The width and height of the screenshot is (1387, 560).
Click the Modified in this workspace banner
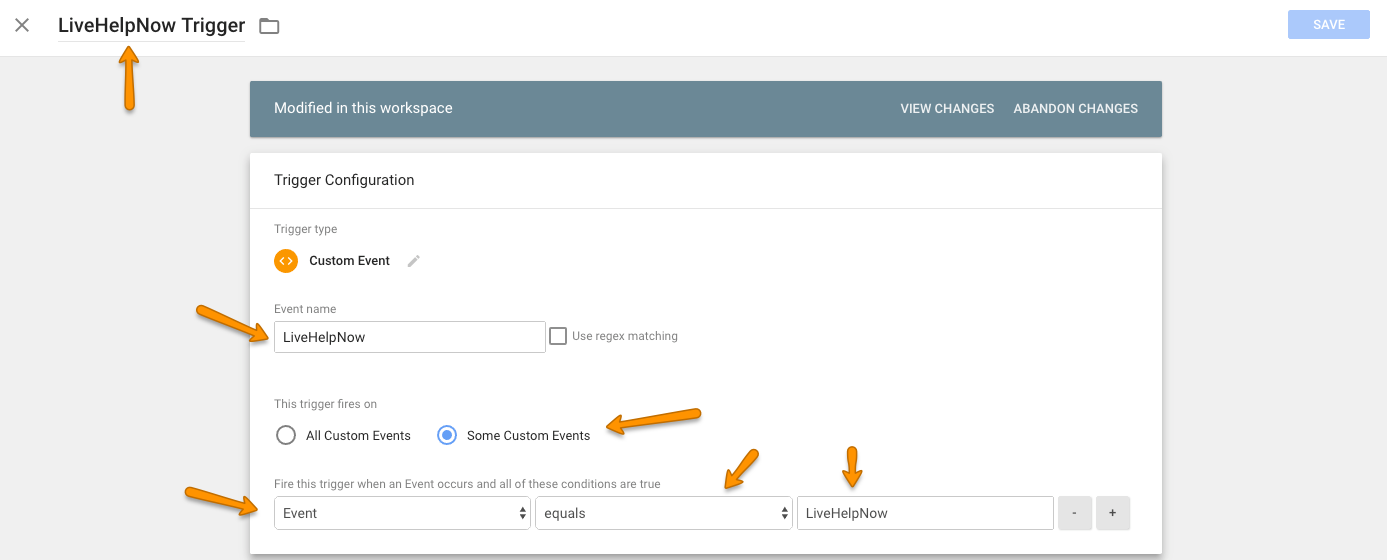coord(706,109)
